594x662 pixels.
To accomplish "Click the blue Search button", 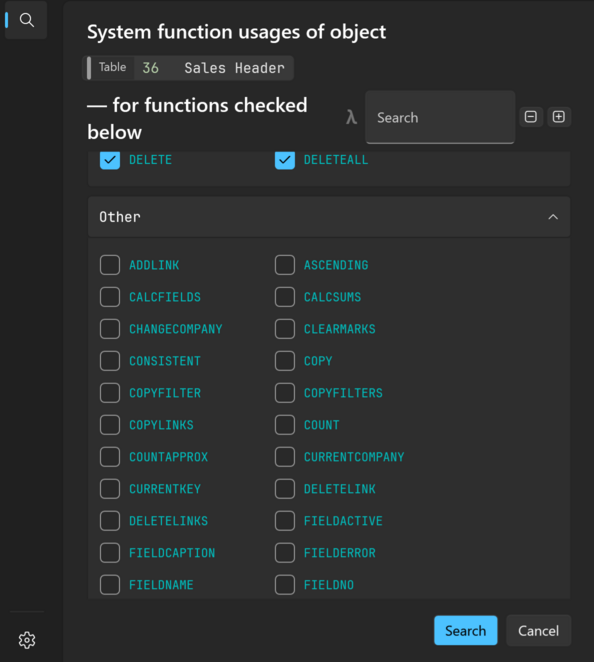I will (x=466, y=630).
